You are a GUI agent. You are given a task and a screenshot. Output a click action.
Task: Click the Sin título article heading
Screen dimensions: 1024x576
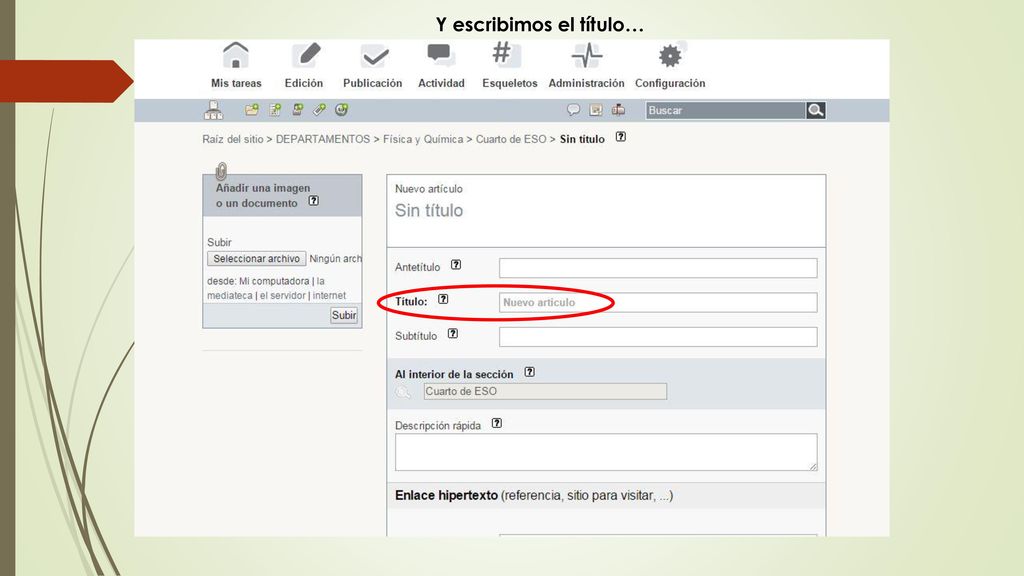point(429,210)
